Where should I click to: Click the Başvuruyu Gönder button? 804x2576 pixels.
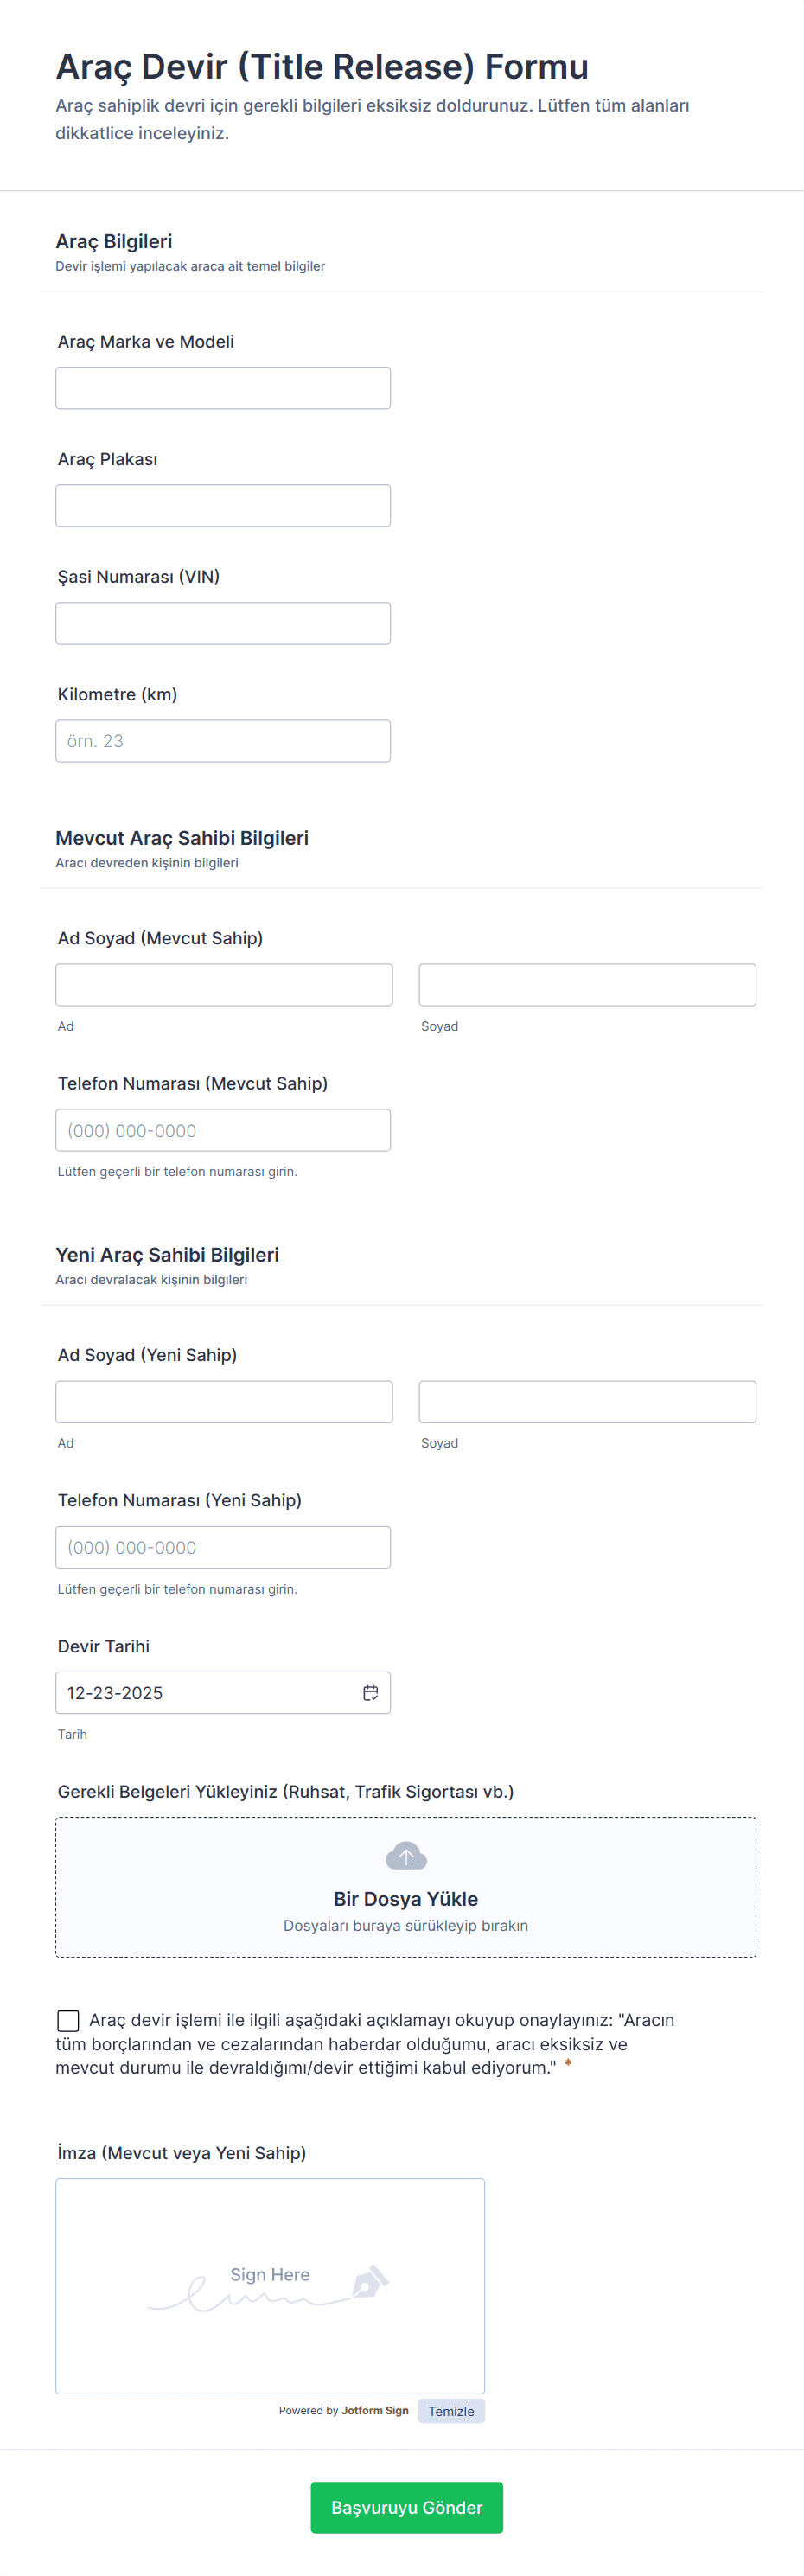pyautogui.click(x=406, y=2507)
